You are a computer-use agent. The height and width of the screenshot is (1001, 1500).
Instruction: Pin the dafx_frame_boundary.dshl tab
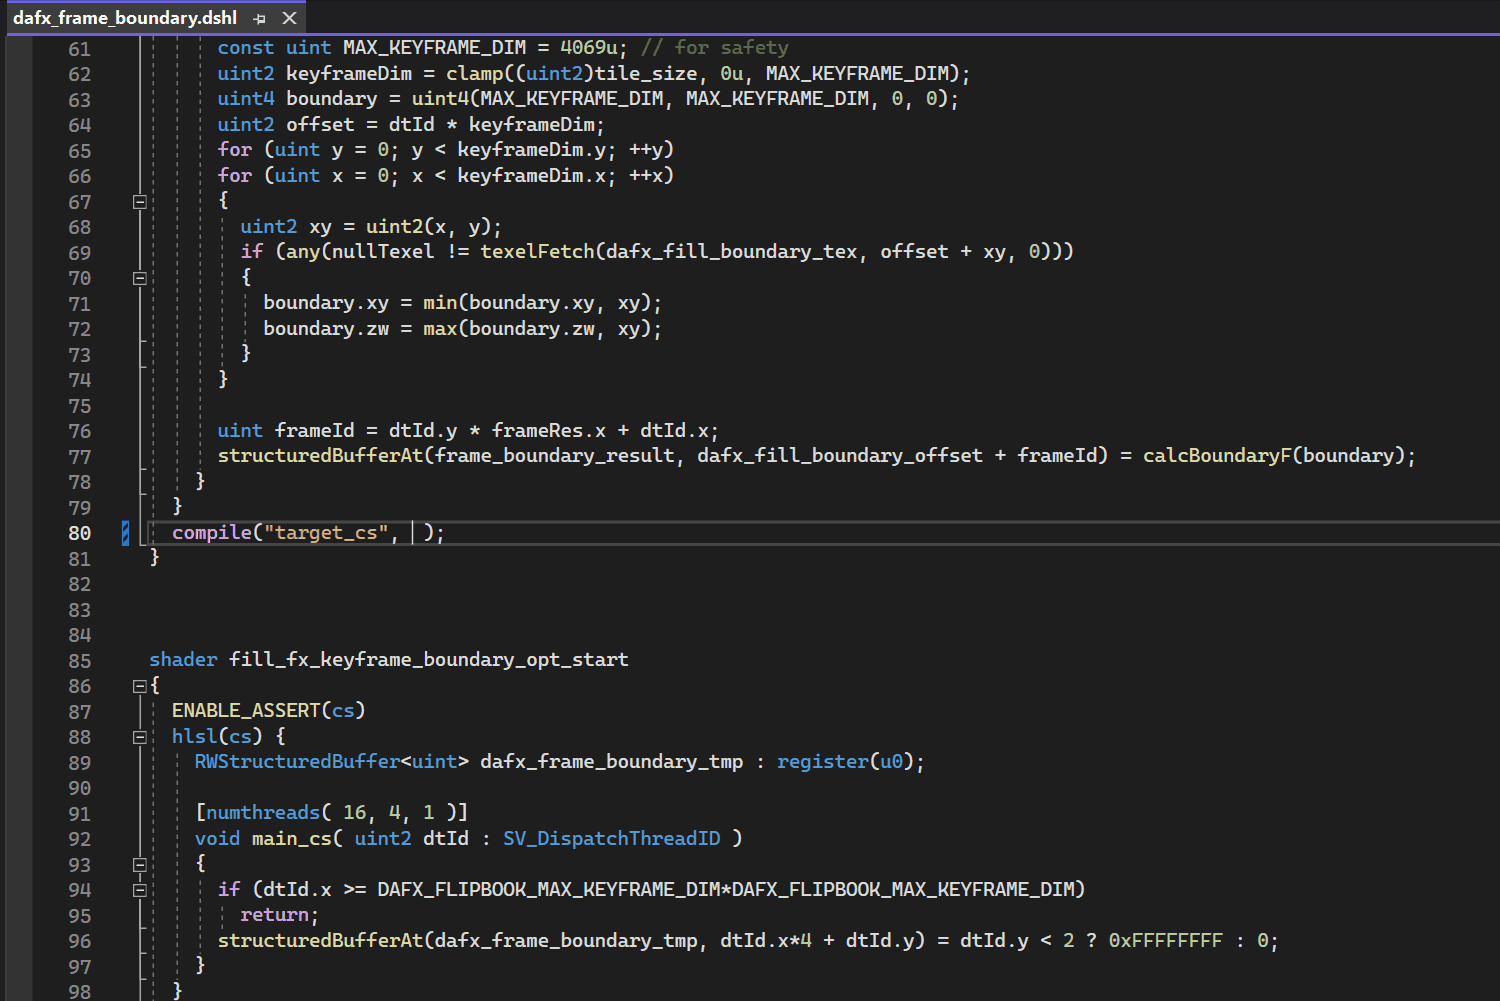[x=259, y=17]
